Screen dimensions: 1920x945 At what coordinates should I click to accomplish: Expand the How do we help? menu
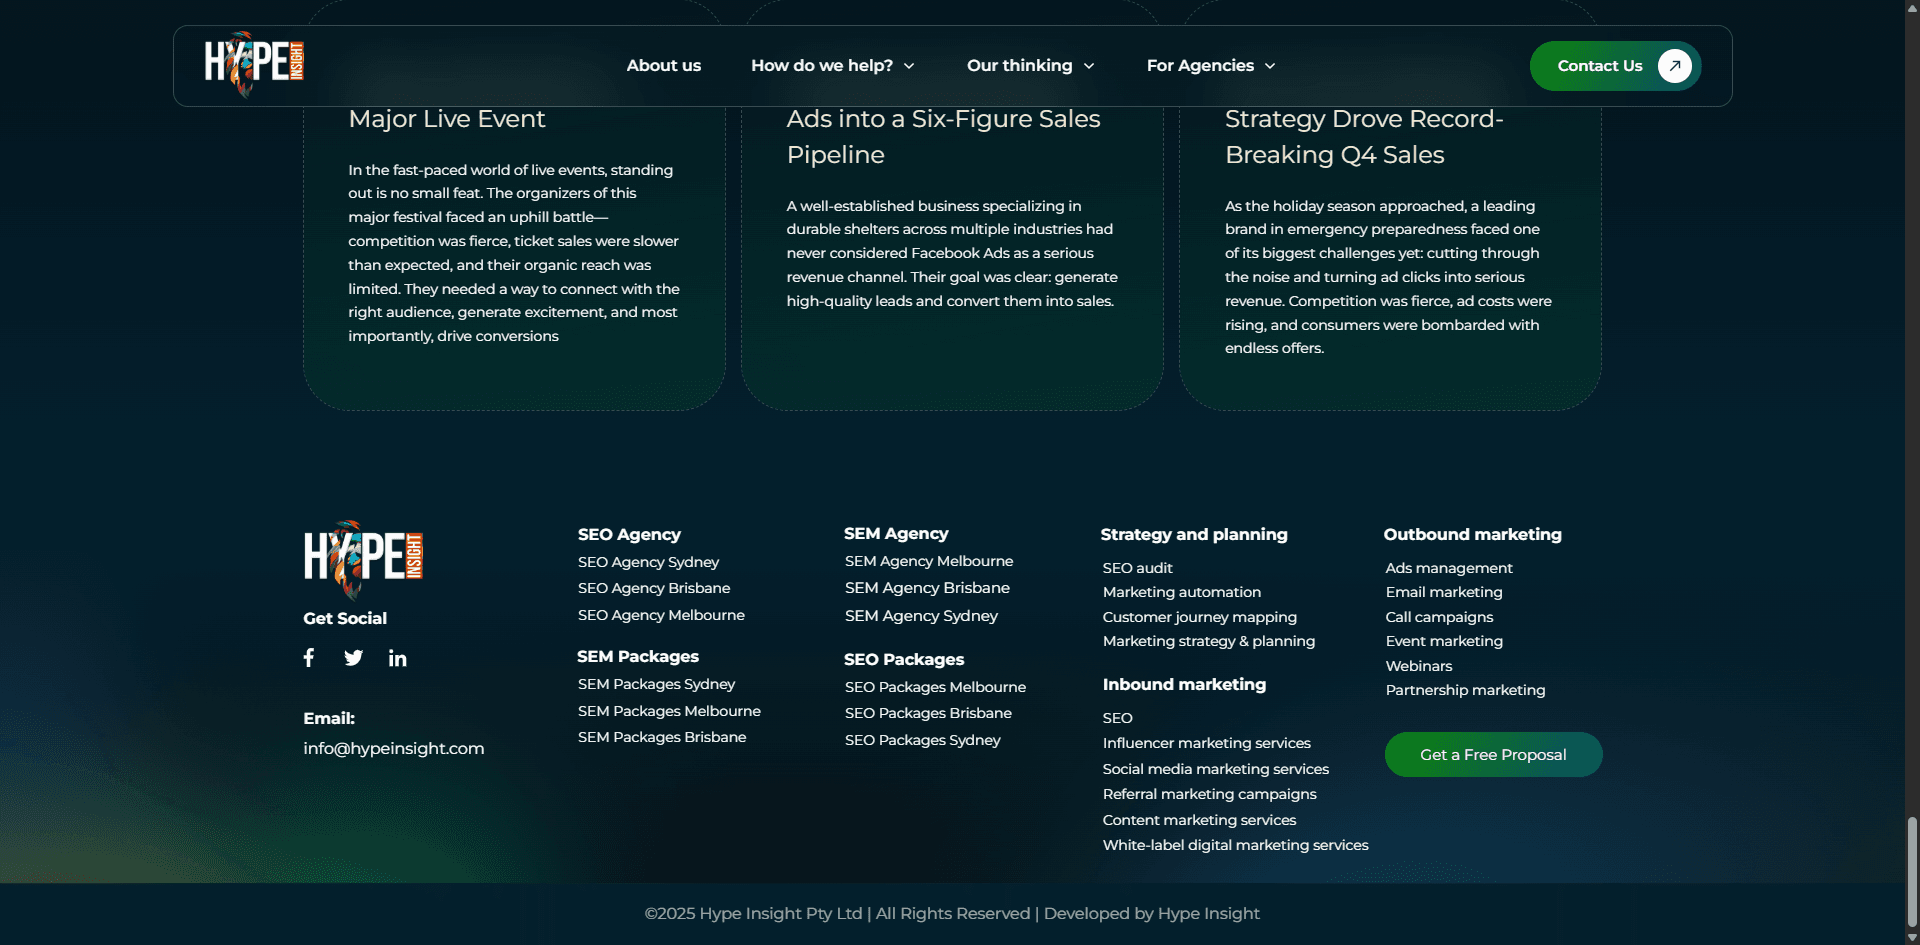tap(832, 66)
